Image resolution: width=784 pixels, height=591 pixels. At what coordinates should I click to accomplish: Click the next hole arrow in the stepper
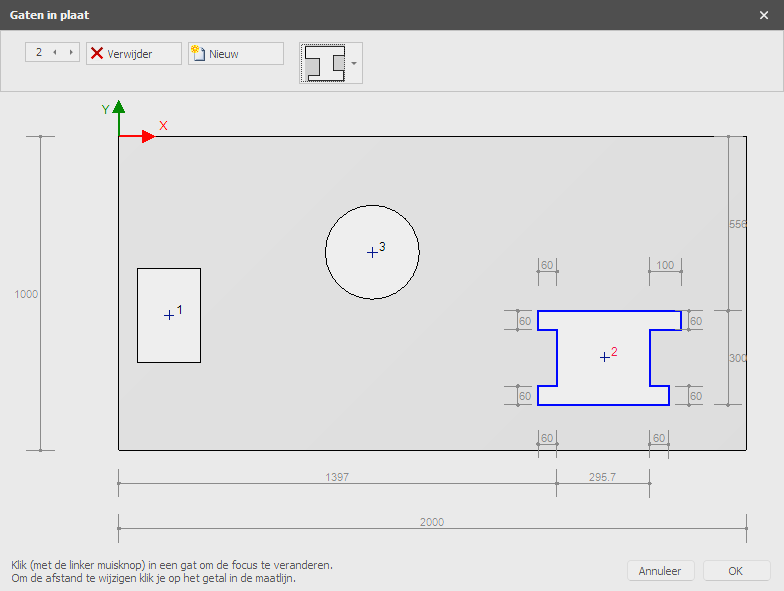pos(70,52)
